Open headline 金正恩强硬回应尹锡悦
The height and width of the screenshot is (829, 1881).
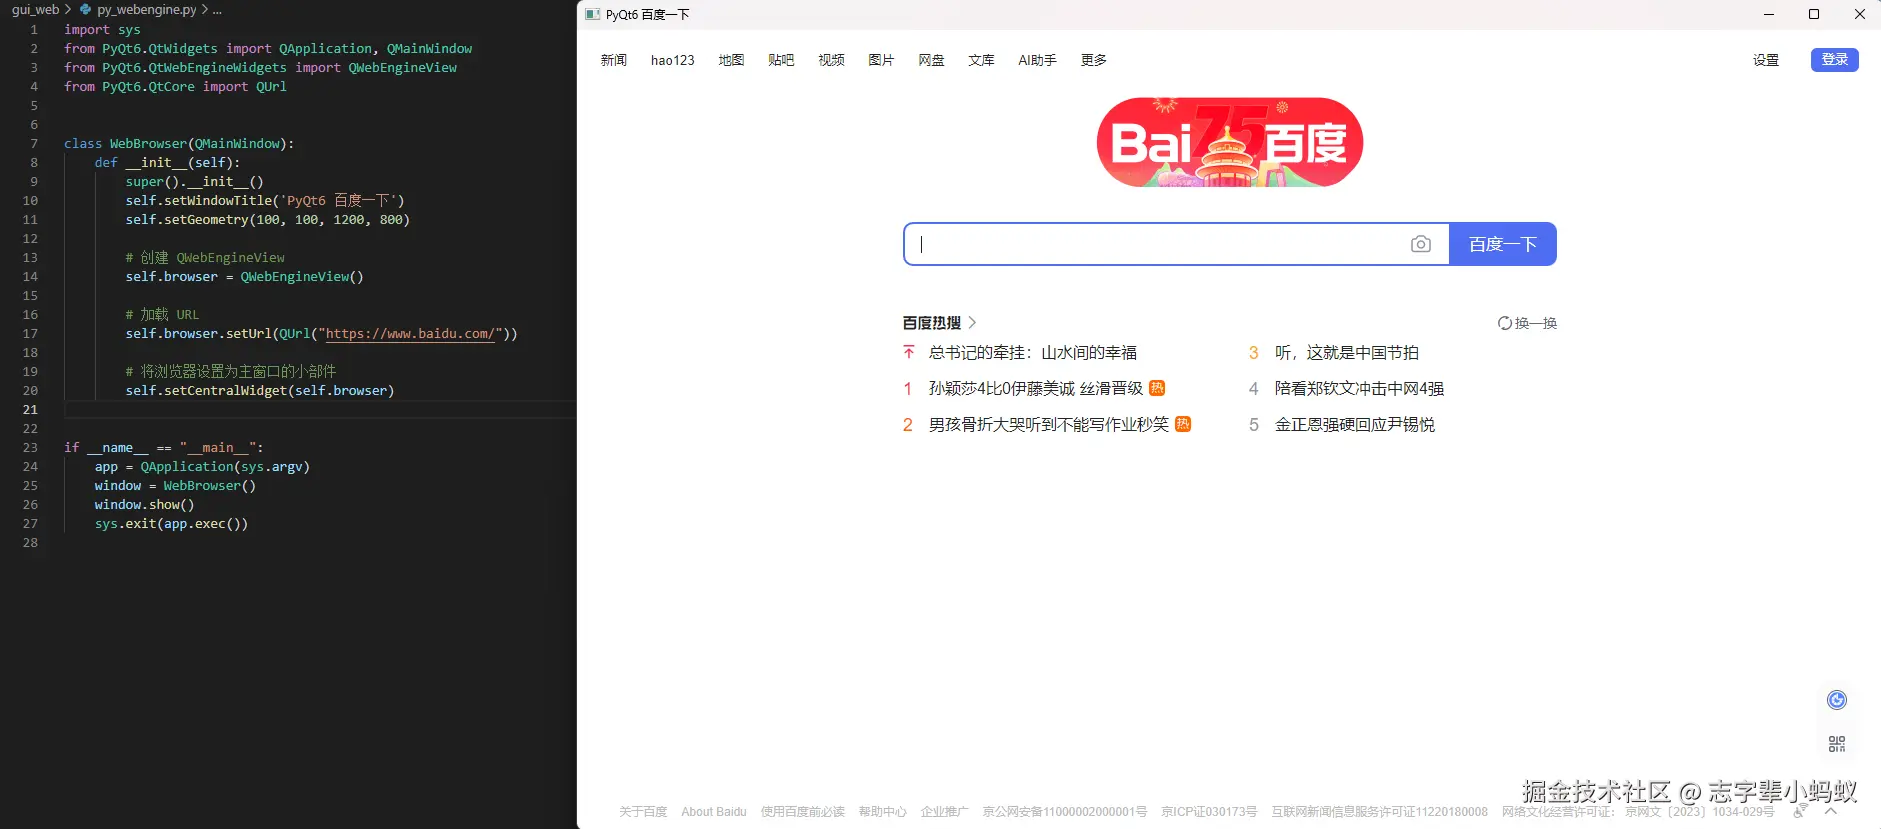tap(1354, 424)
